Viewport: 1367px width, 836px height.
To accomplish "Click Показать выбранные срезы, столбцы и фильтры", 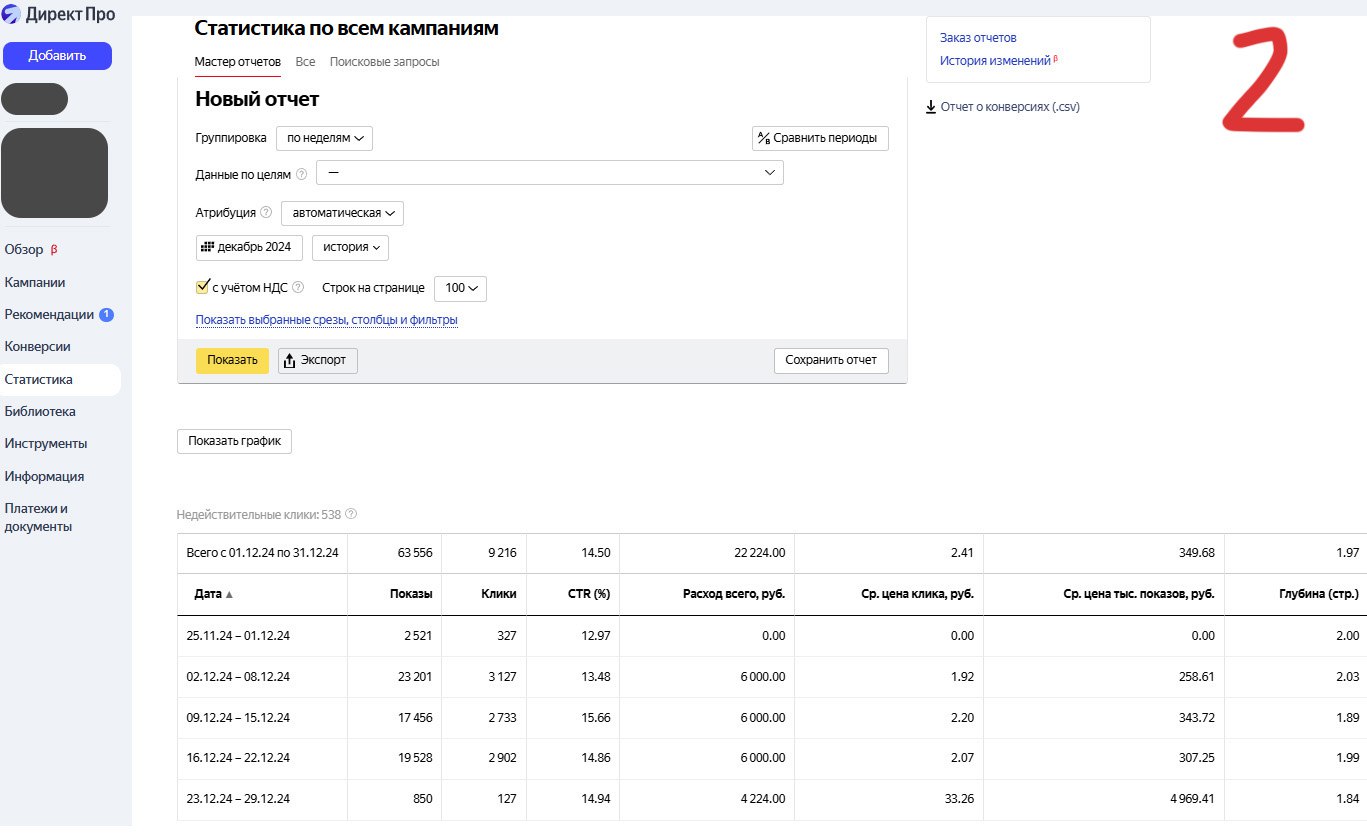I will tap(327, 320).
